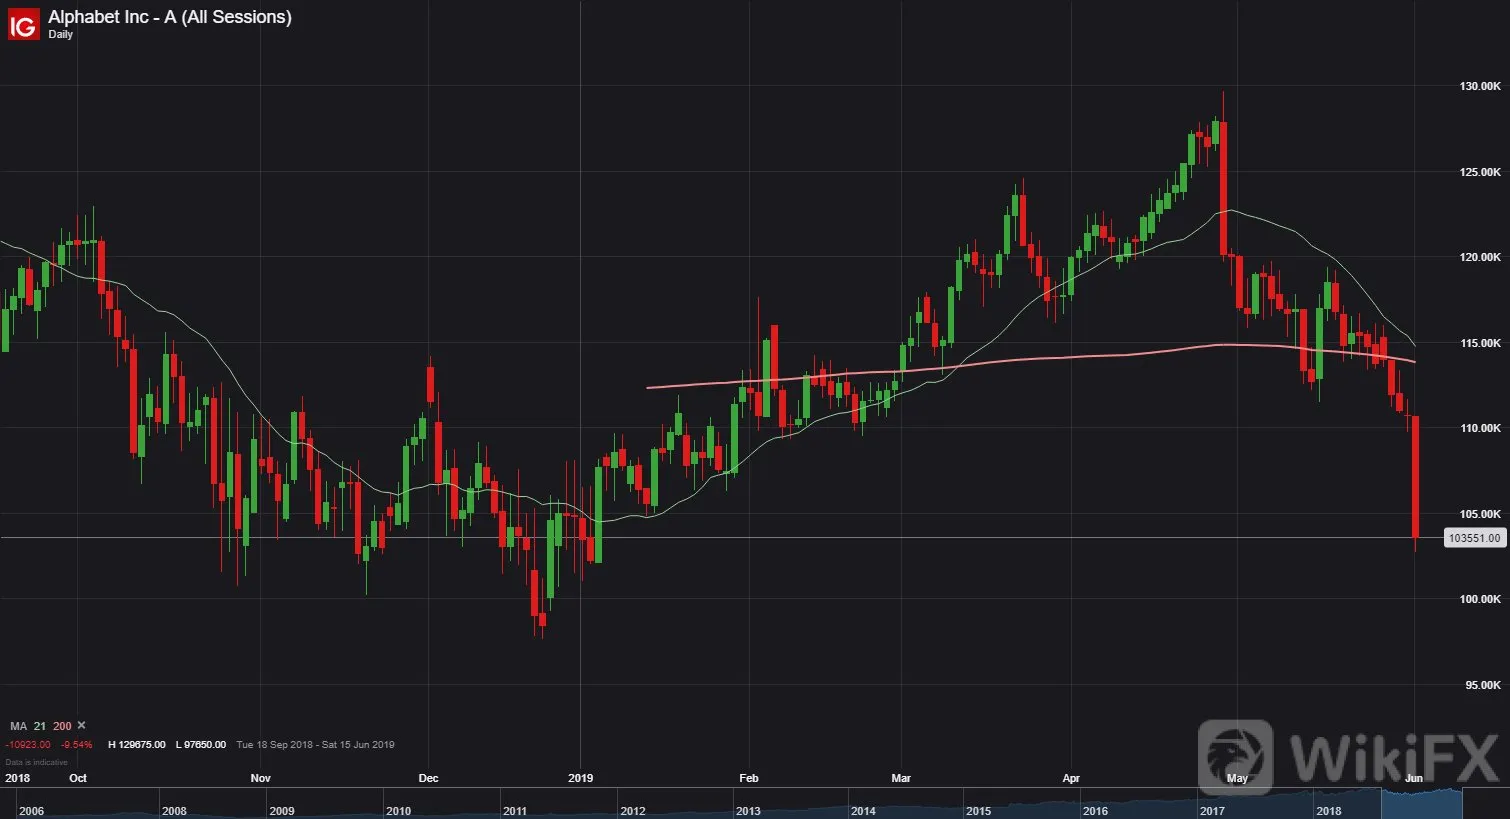The image size is (1510, 819).
Task: Open the Daily timeframe selector
Action: (x=60, y=34)
